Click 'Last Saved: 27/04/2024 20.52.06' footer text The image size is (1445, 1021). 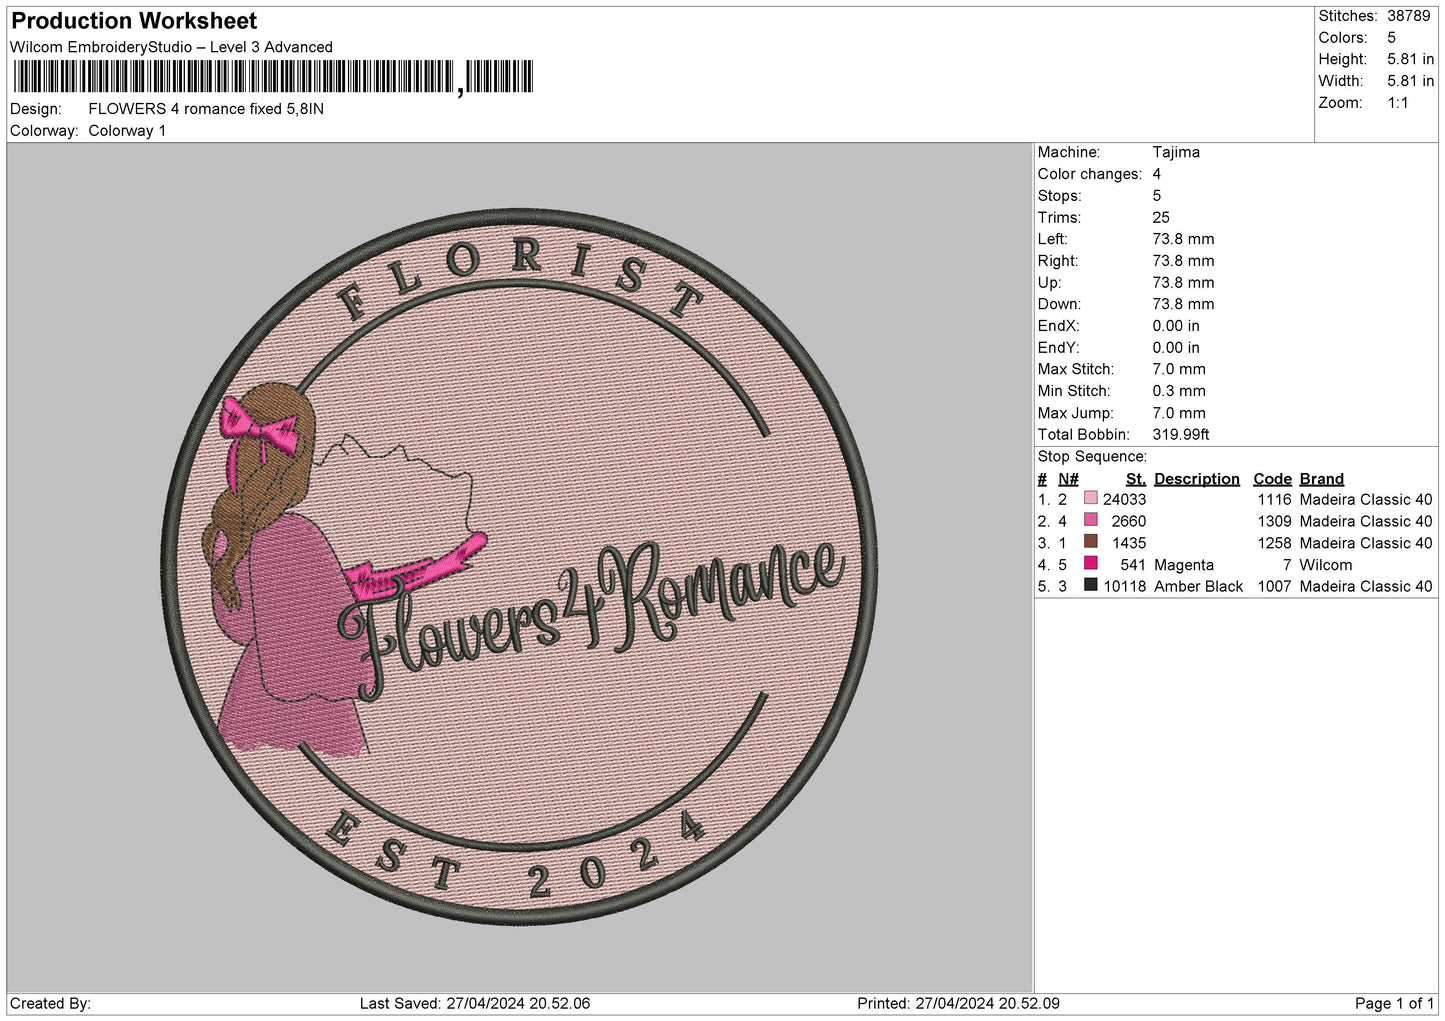475,1003
